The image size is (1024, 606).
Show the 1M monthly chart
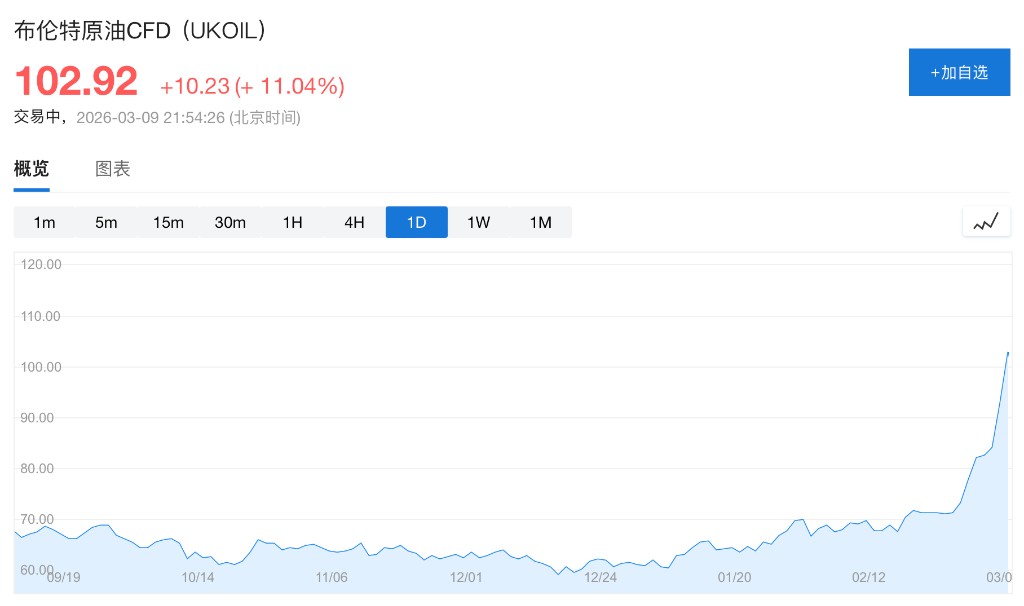540,222
